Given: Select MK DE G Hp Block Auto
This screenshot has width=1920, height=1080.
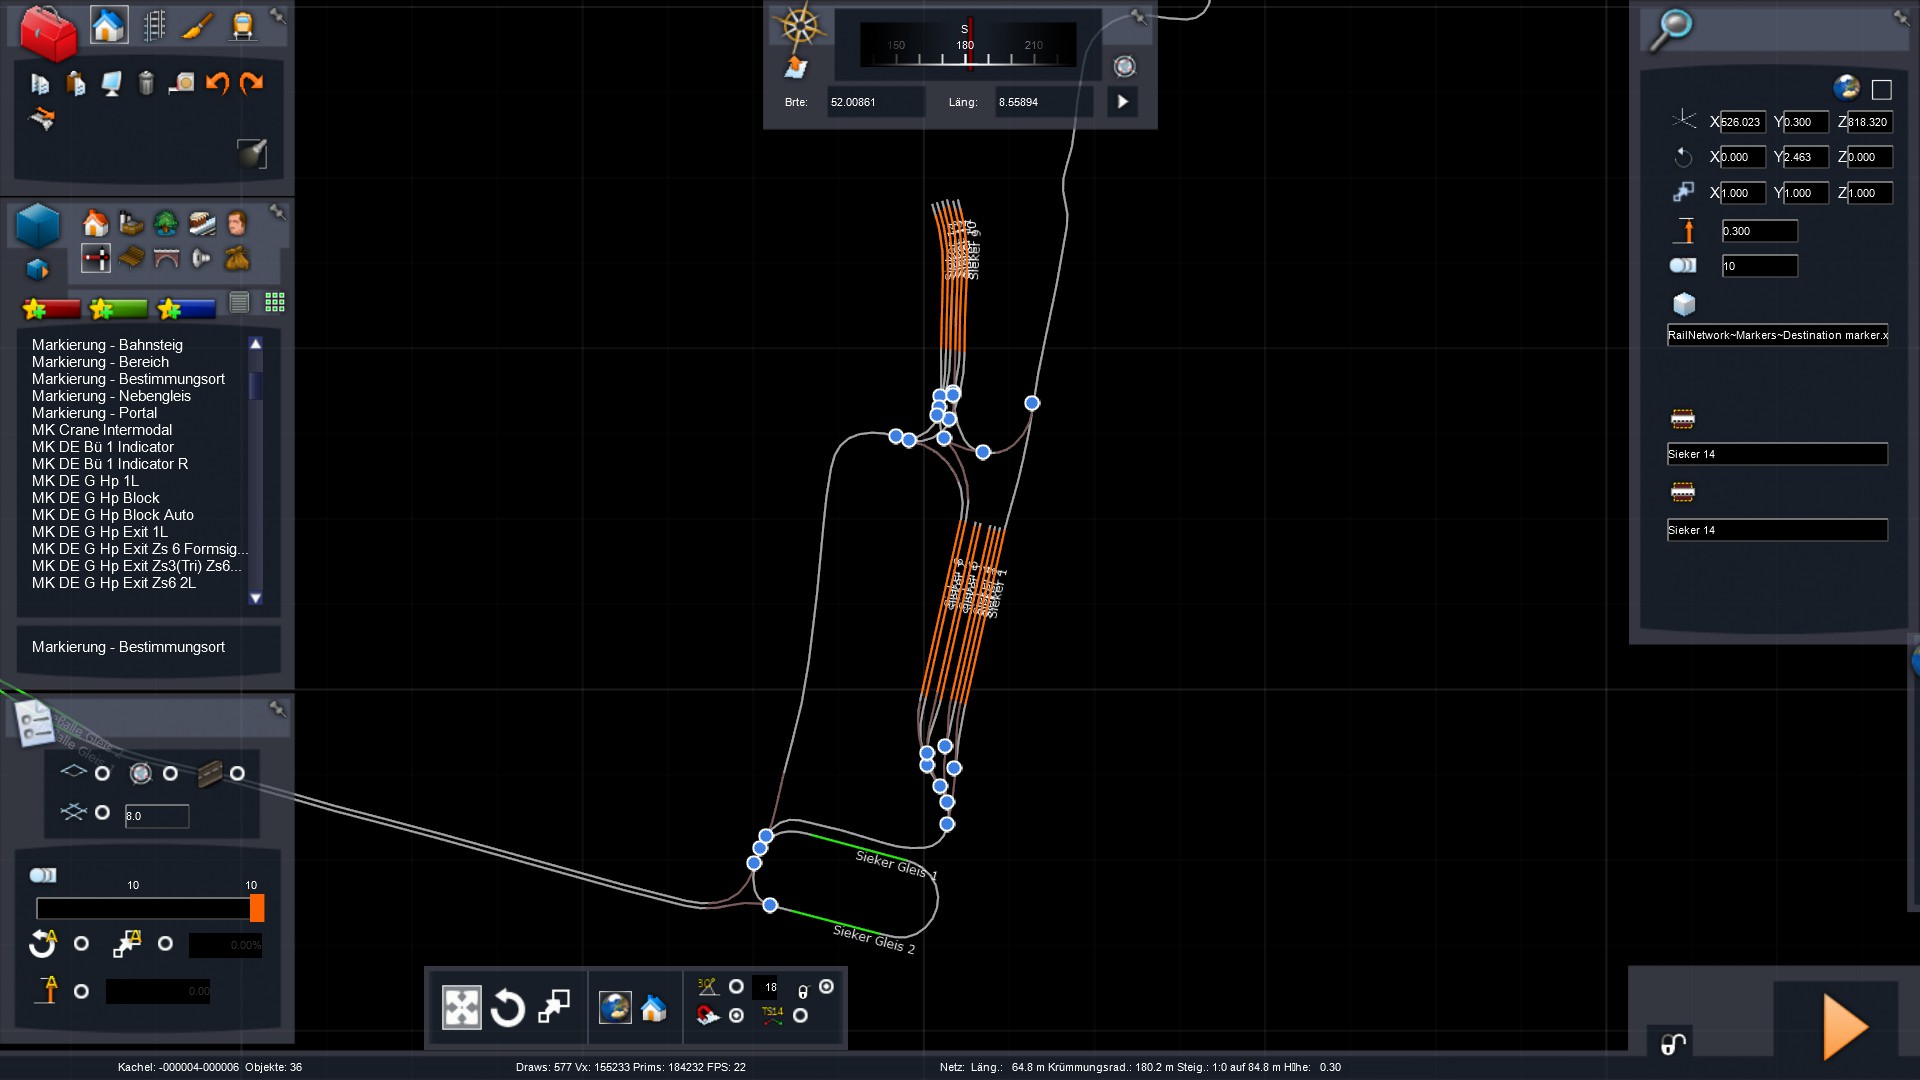Looking at the screenshot, I should [x=113, y=515].
